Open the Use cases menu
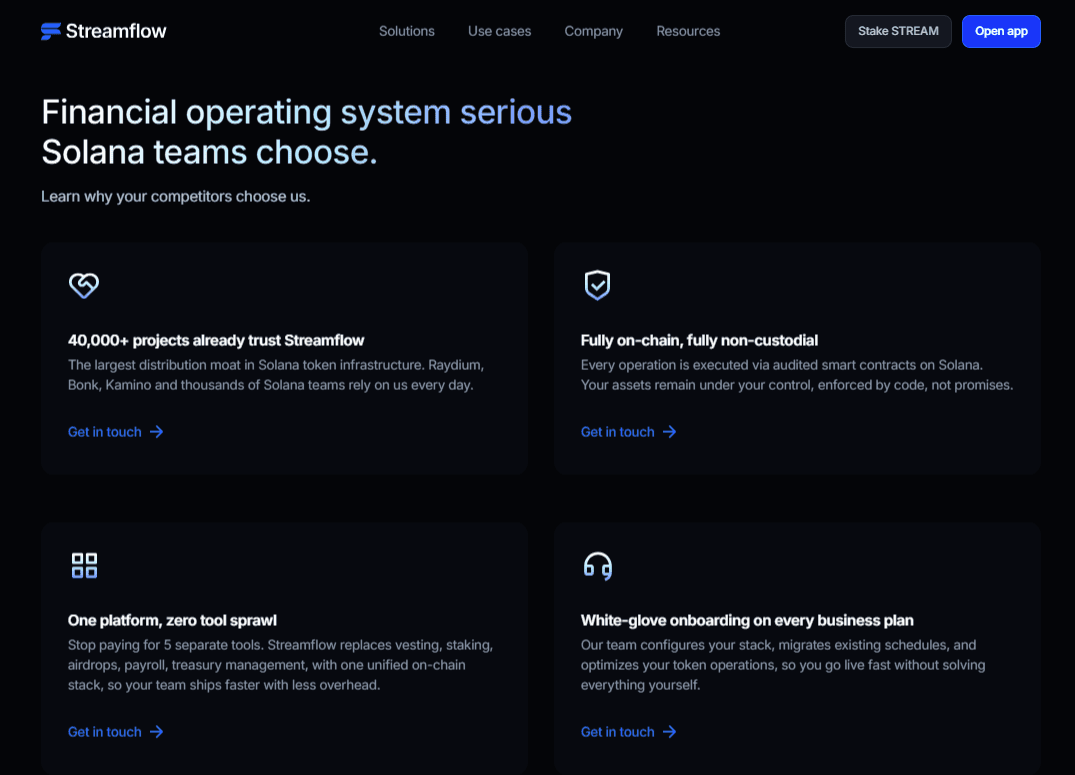The width and height of the screenshot is (1075, 775). [499, 32]
